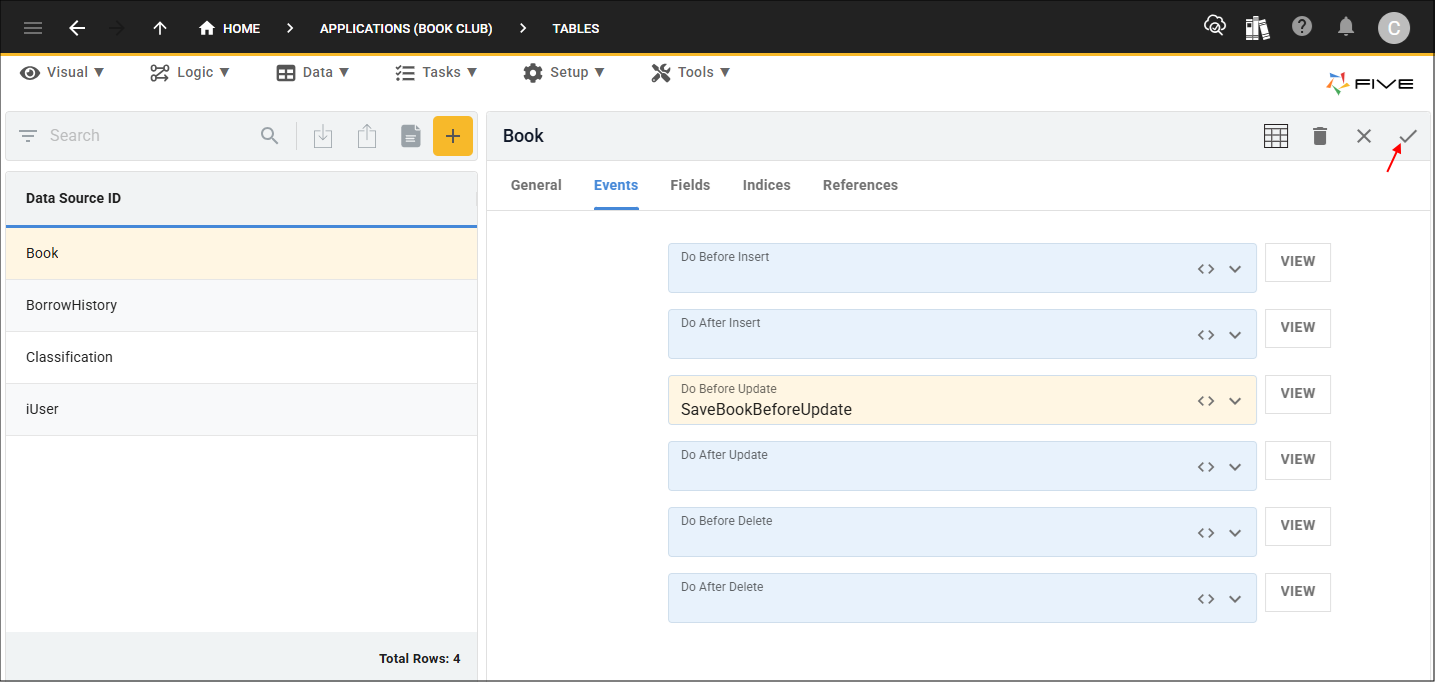Click the TABLES breadcrumb
This screenshot has height=682, width=1435.
(576, 28)
